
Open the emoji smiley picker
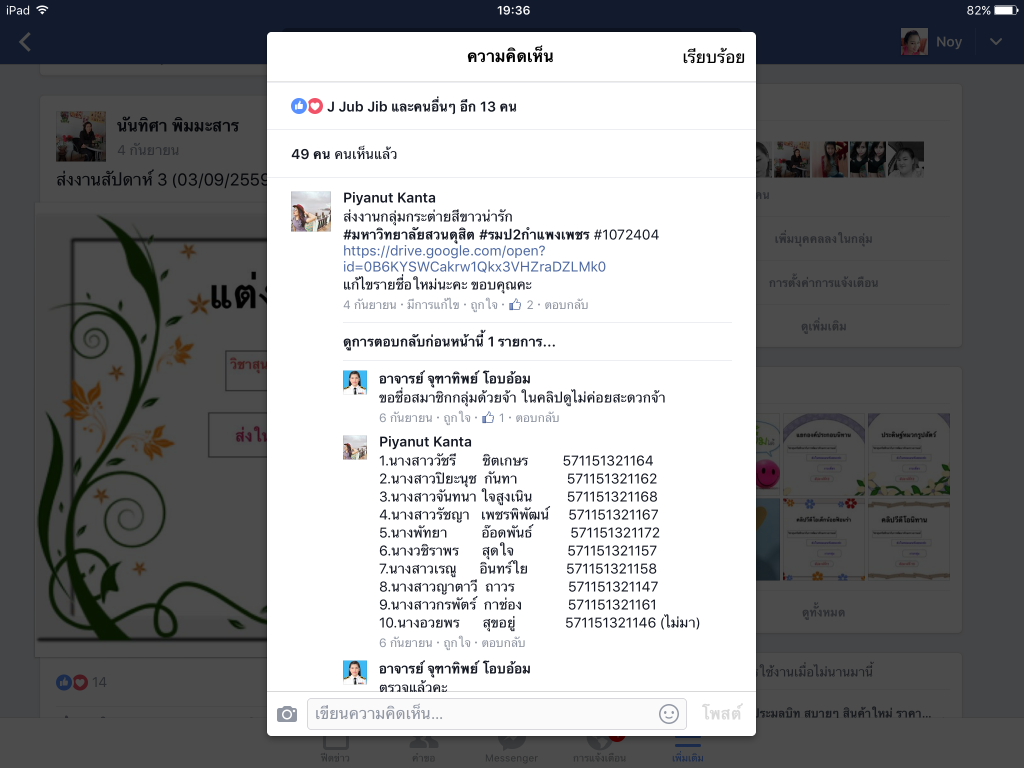click(x=669, y=714)
